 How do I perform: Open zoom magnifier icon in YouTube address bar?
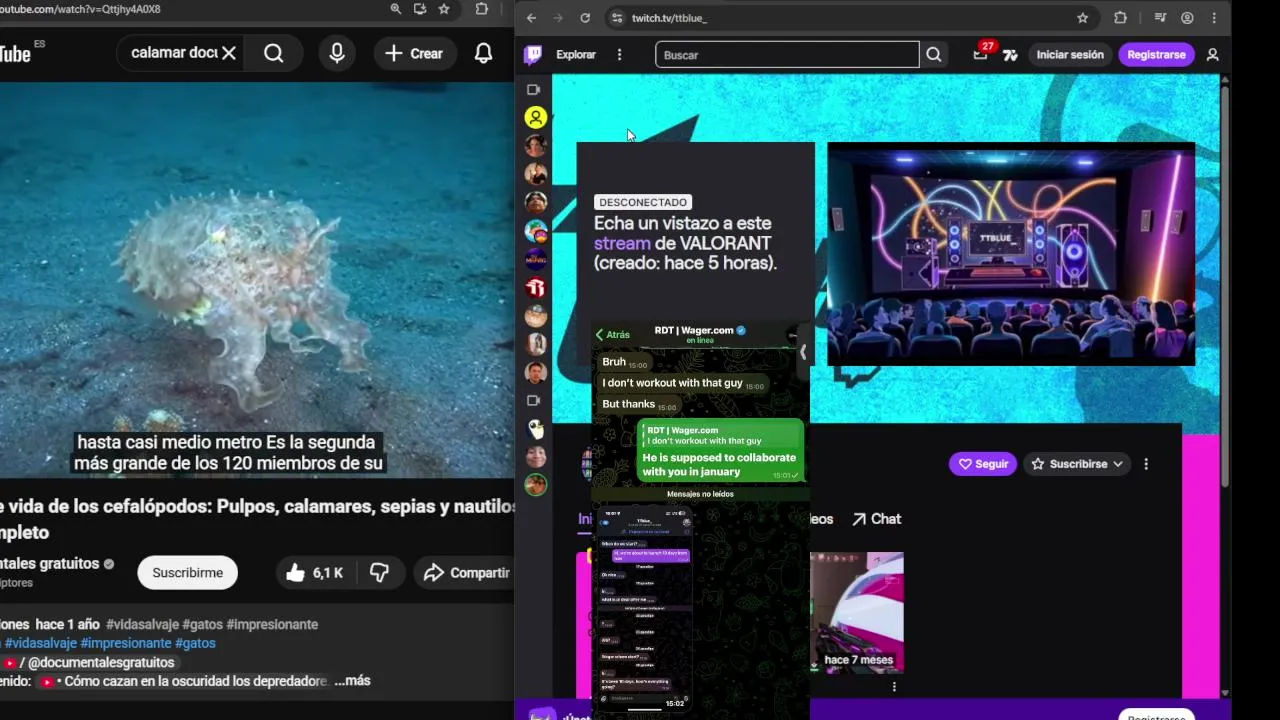[396, 9]
